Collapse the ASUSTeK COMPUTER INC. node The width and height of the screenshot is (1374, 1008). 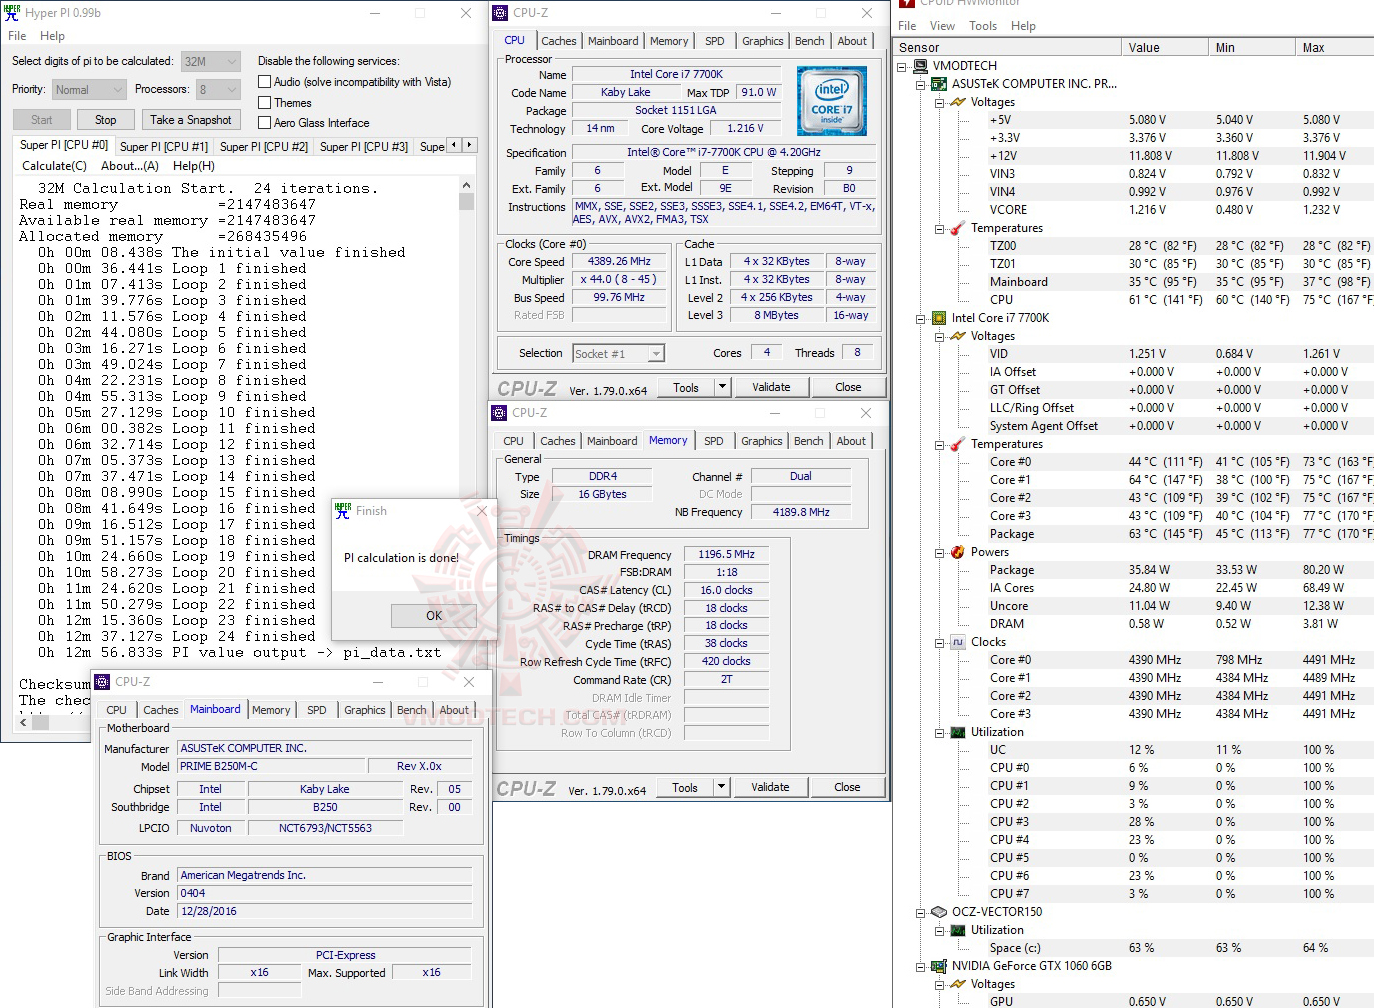[921, 84]
